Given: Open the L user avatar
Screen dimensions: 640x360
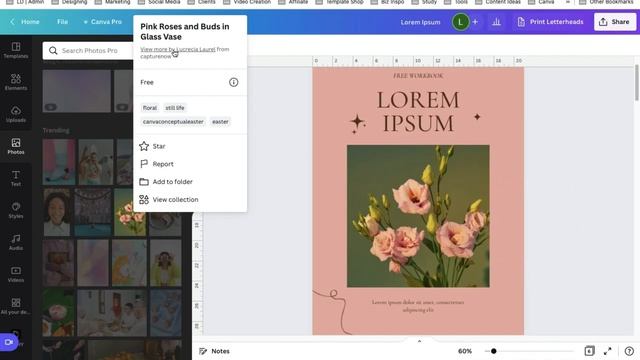Looking at the screenshot, I should coord(460,22).
